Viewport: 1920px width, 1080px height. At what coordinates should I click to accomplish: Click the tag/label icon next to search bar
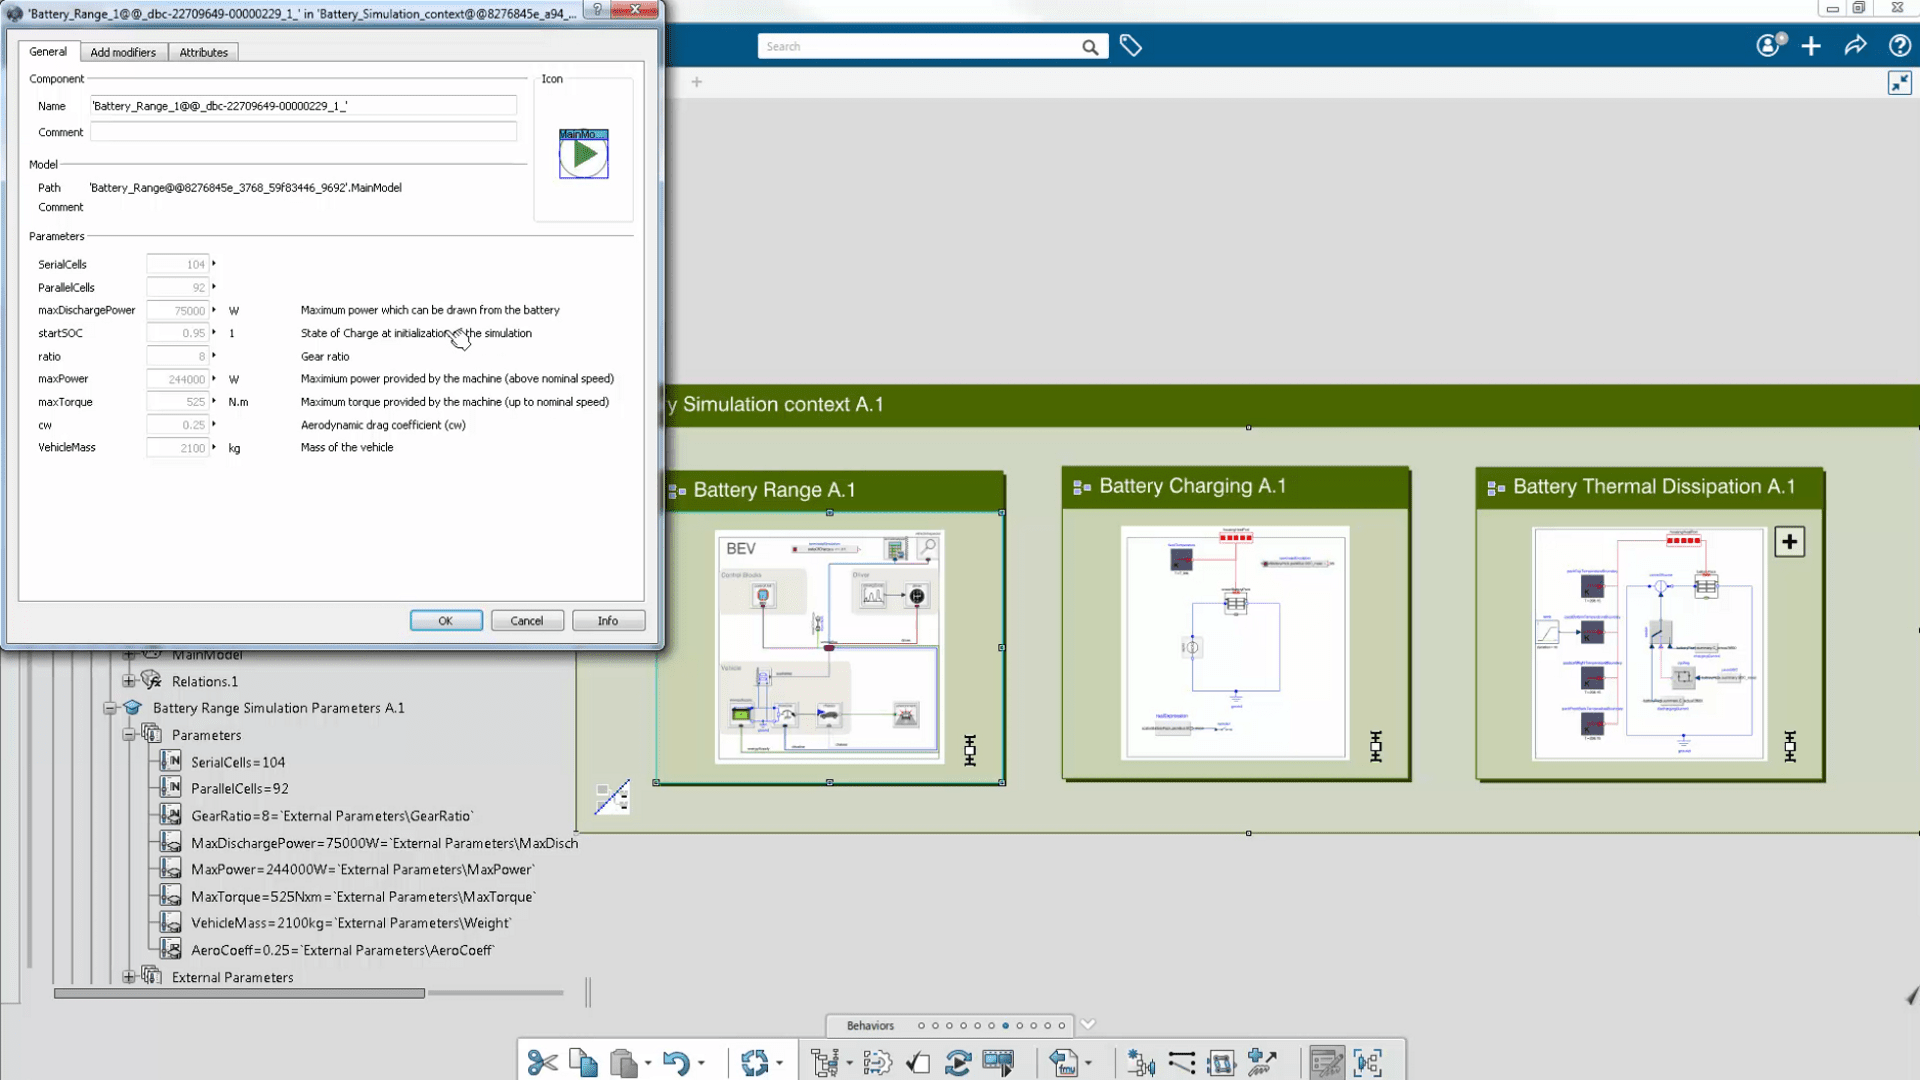tap(1131, 46)
